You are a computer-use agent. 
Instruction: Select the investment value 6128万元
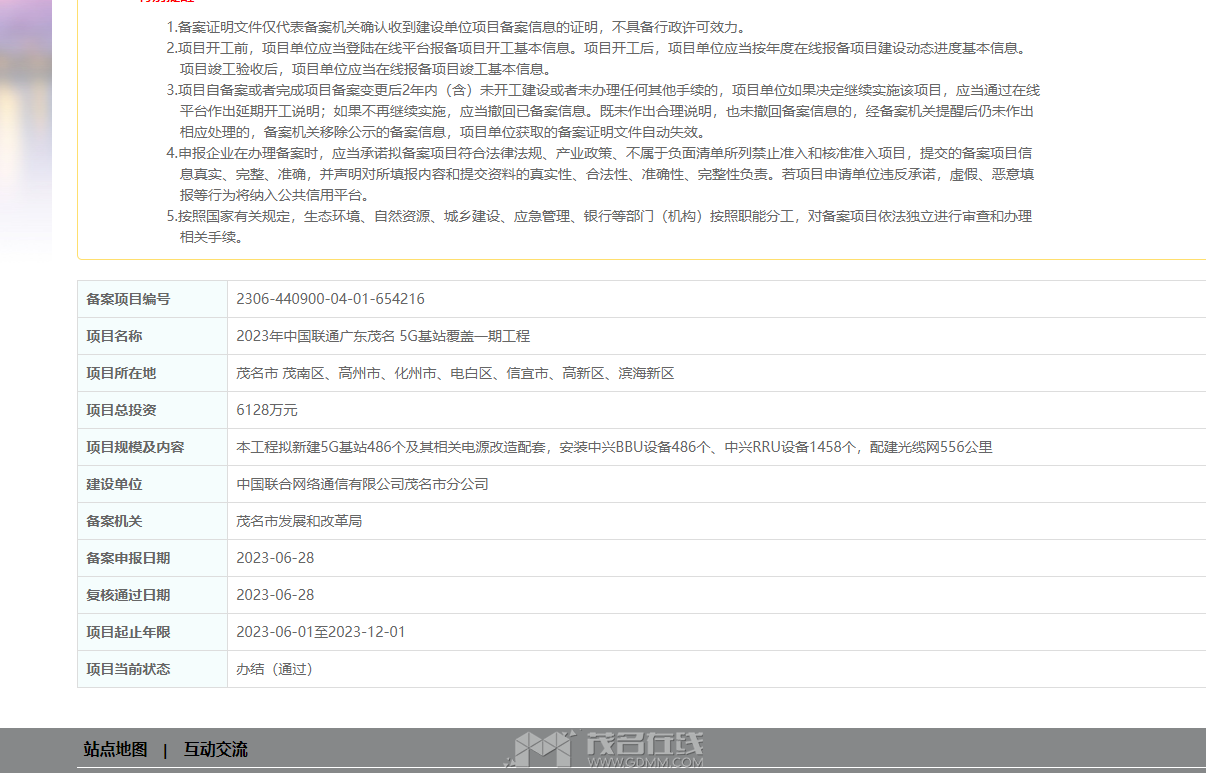click(267, 410)
